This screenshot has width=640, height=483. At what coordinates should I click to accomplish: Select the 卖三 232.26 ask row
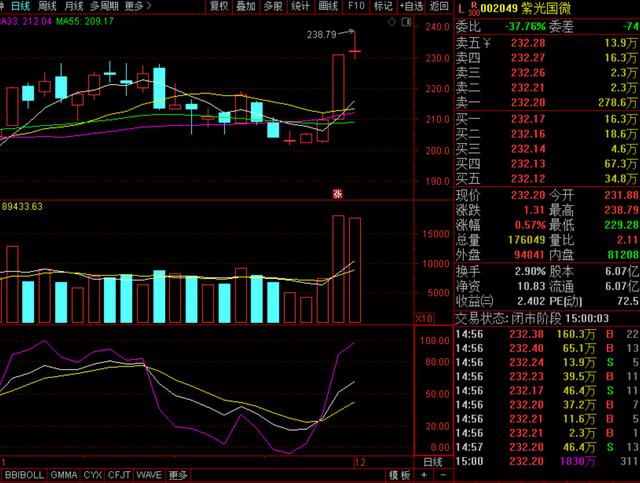point(547,73)
